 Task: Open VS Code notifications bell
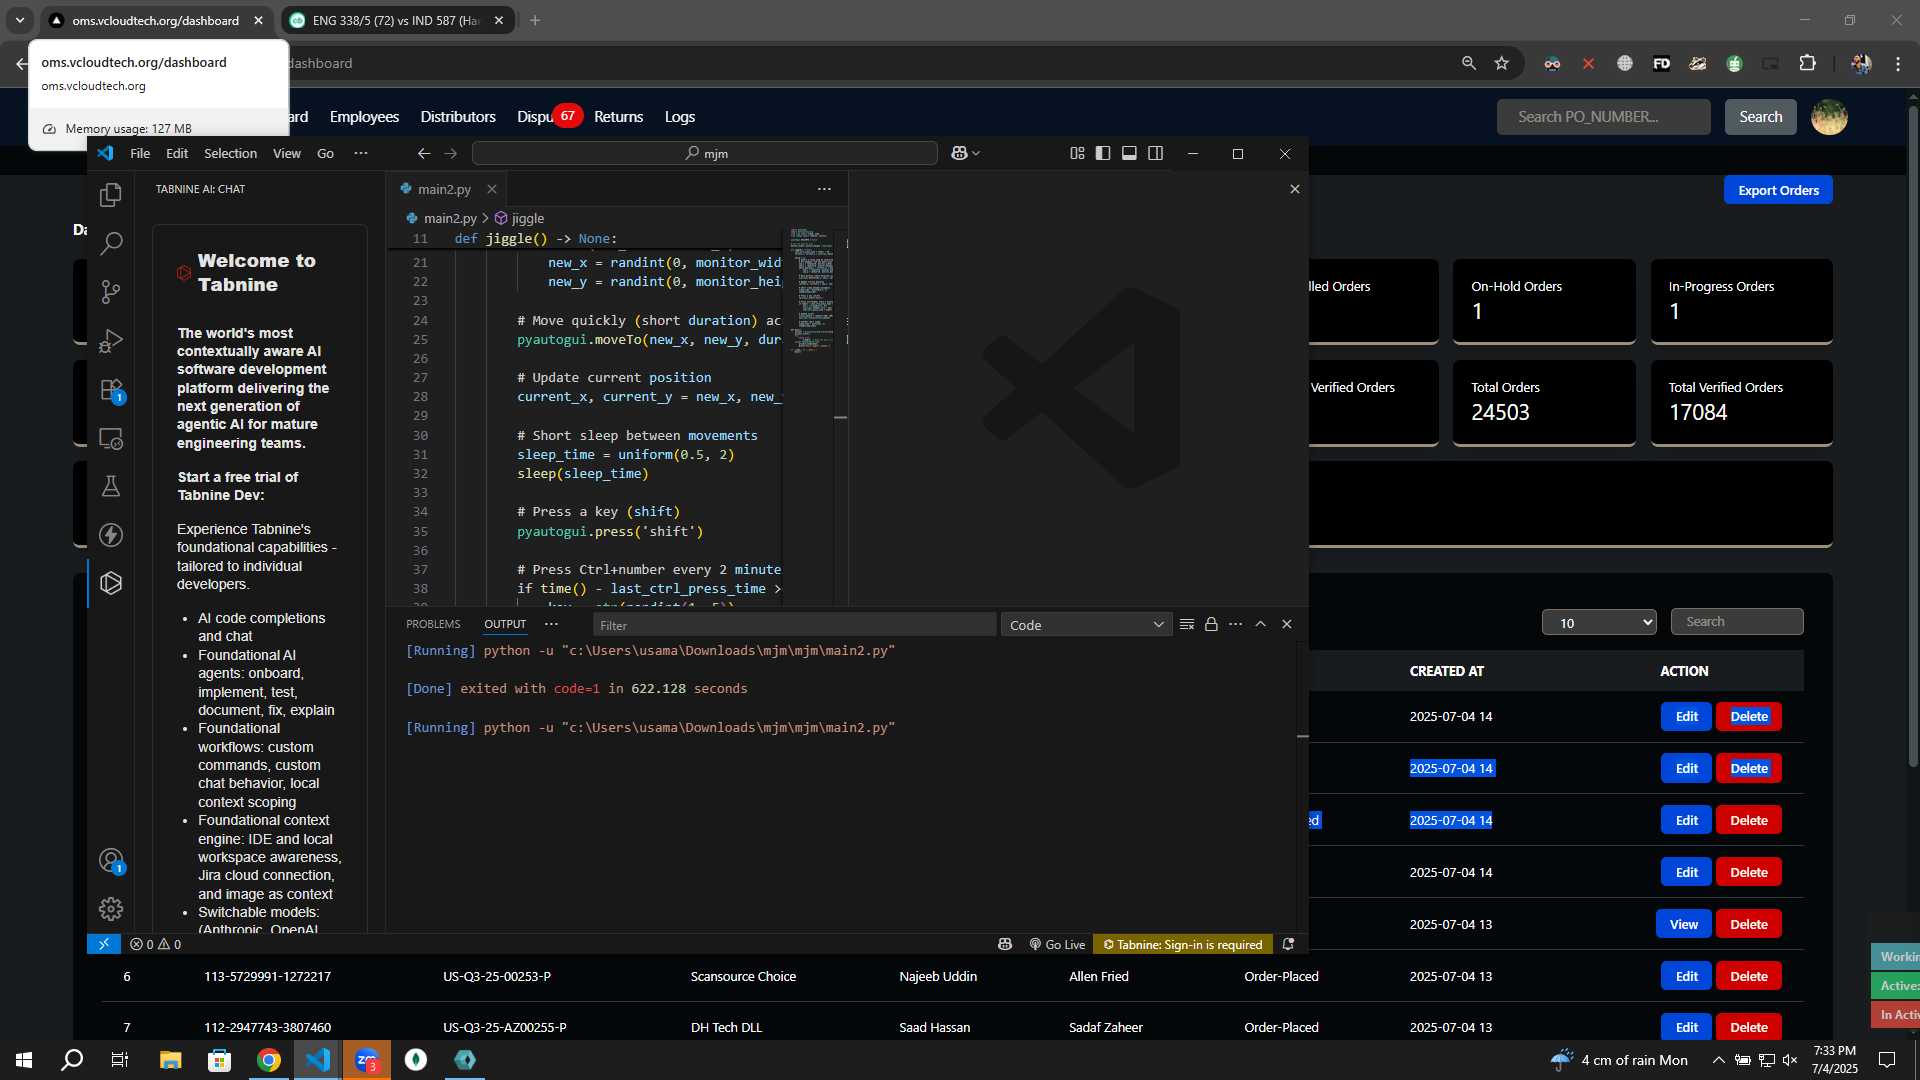pos(1288,944)
